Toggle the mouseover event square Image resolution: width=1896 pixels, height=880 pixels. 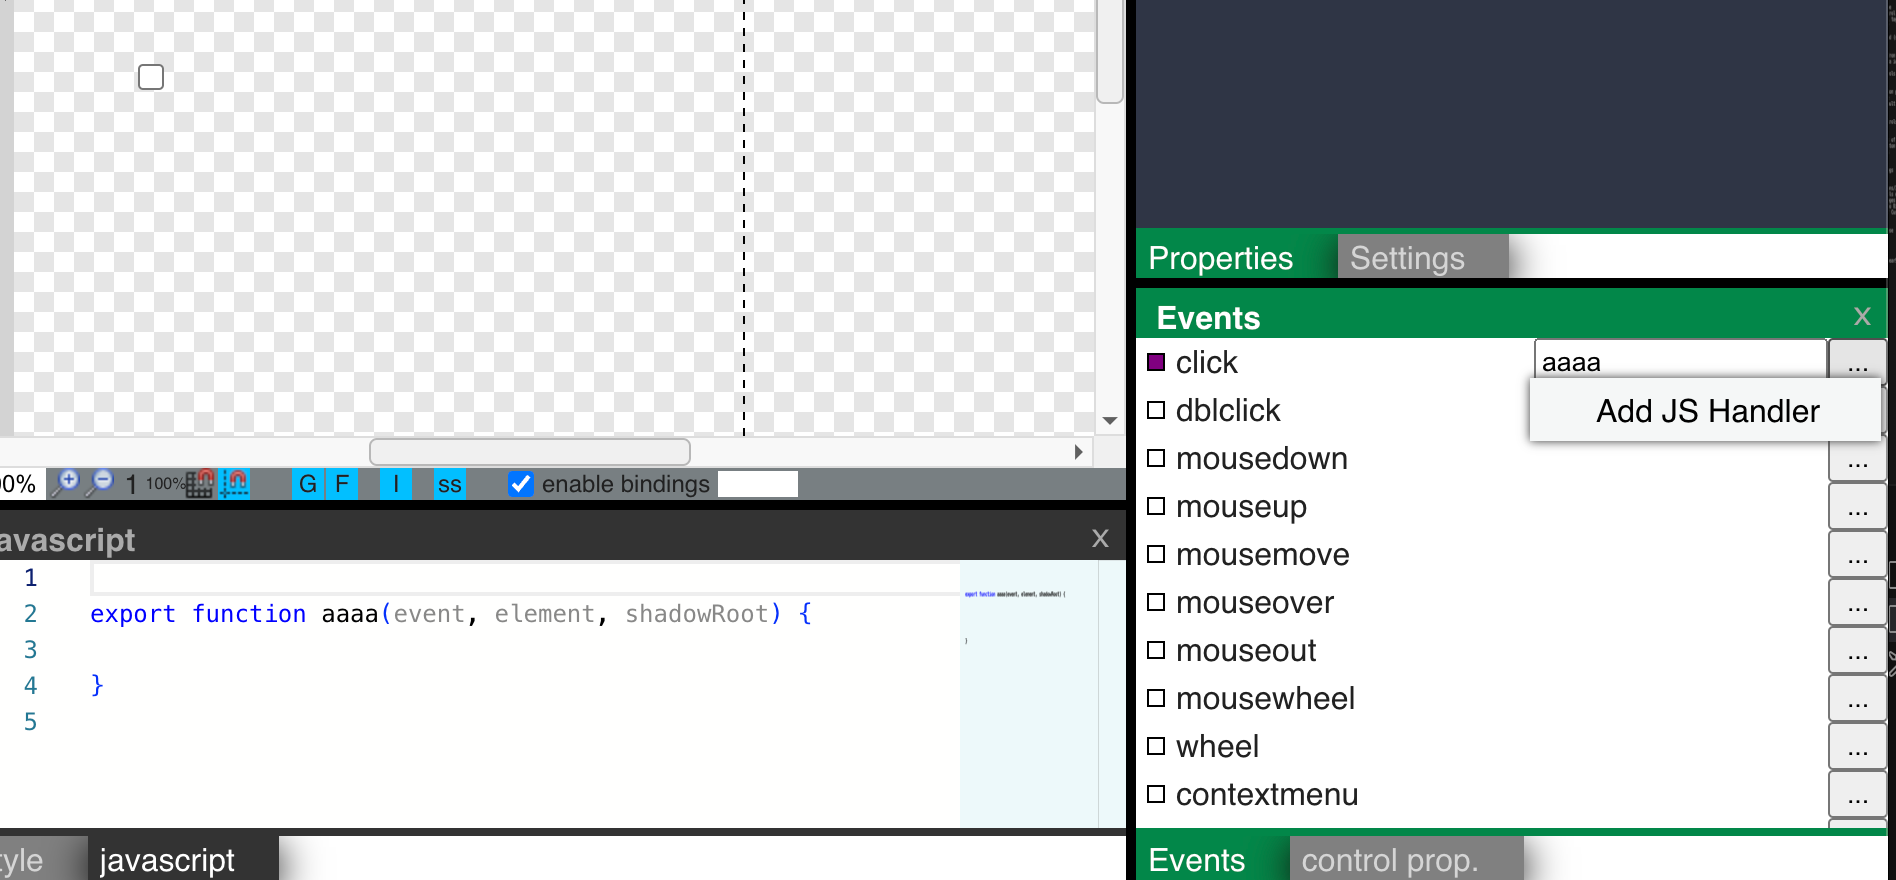[x=1156, y=602]
